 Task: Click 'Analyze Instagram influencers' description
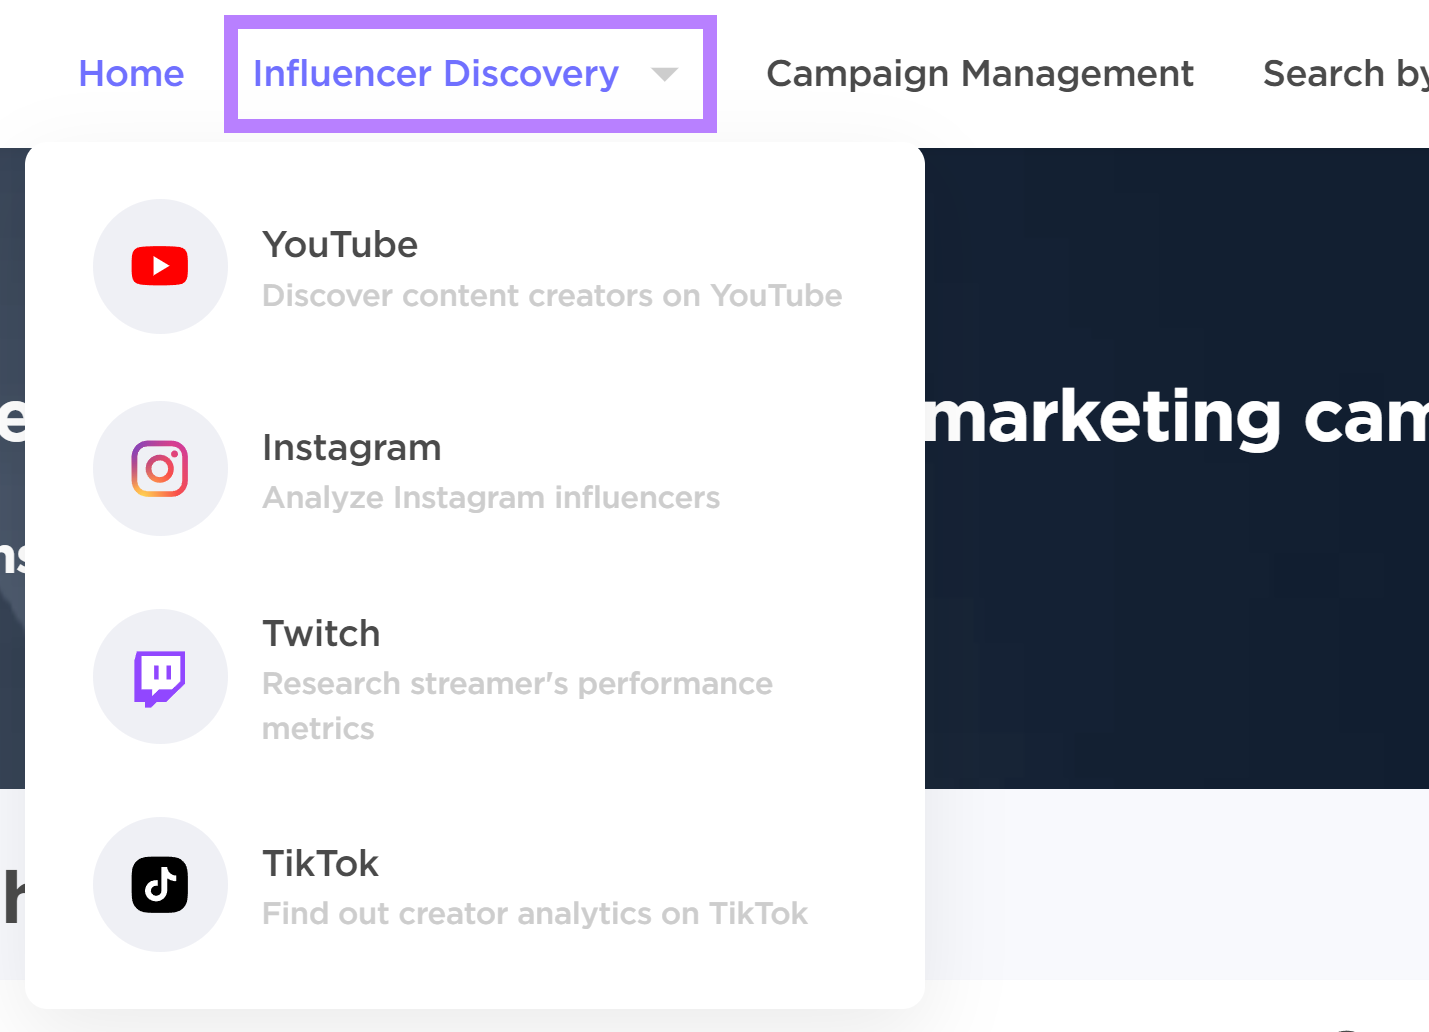coord(491,497)
